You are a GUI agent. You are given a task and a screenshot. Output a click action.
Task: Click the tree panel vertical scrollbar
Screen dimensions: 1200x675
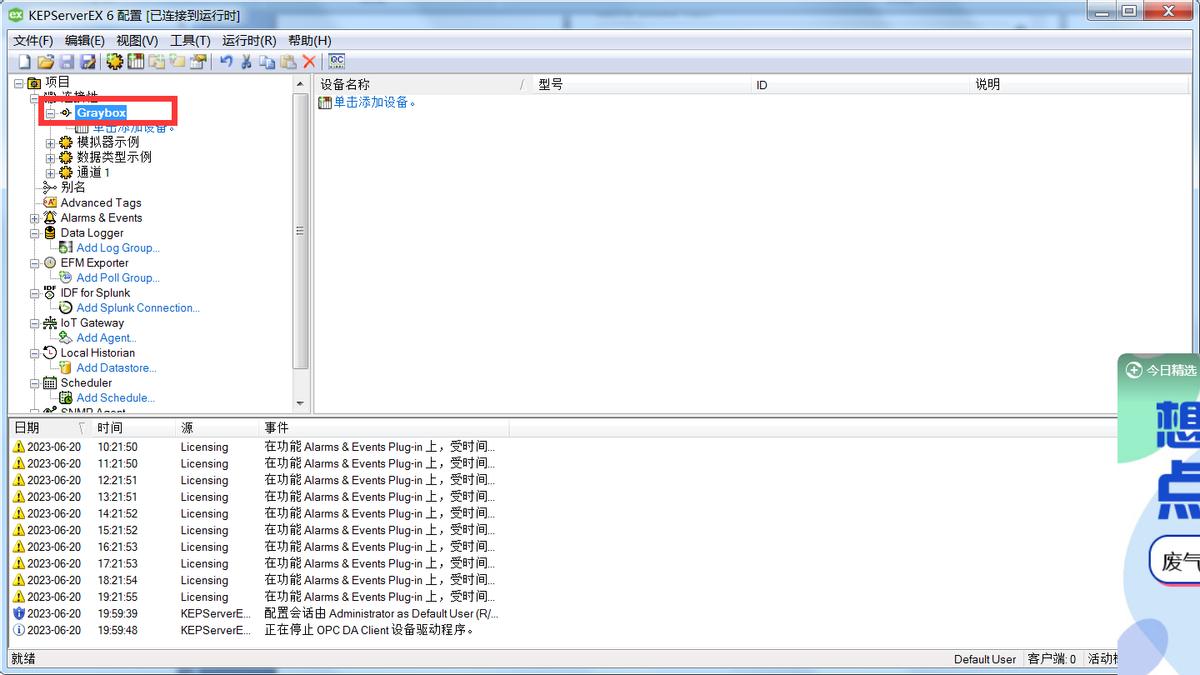pos(299,230)
